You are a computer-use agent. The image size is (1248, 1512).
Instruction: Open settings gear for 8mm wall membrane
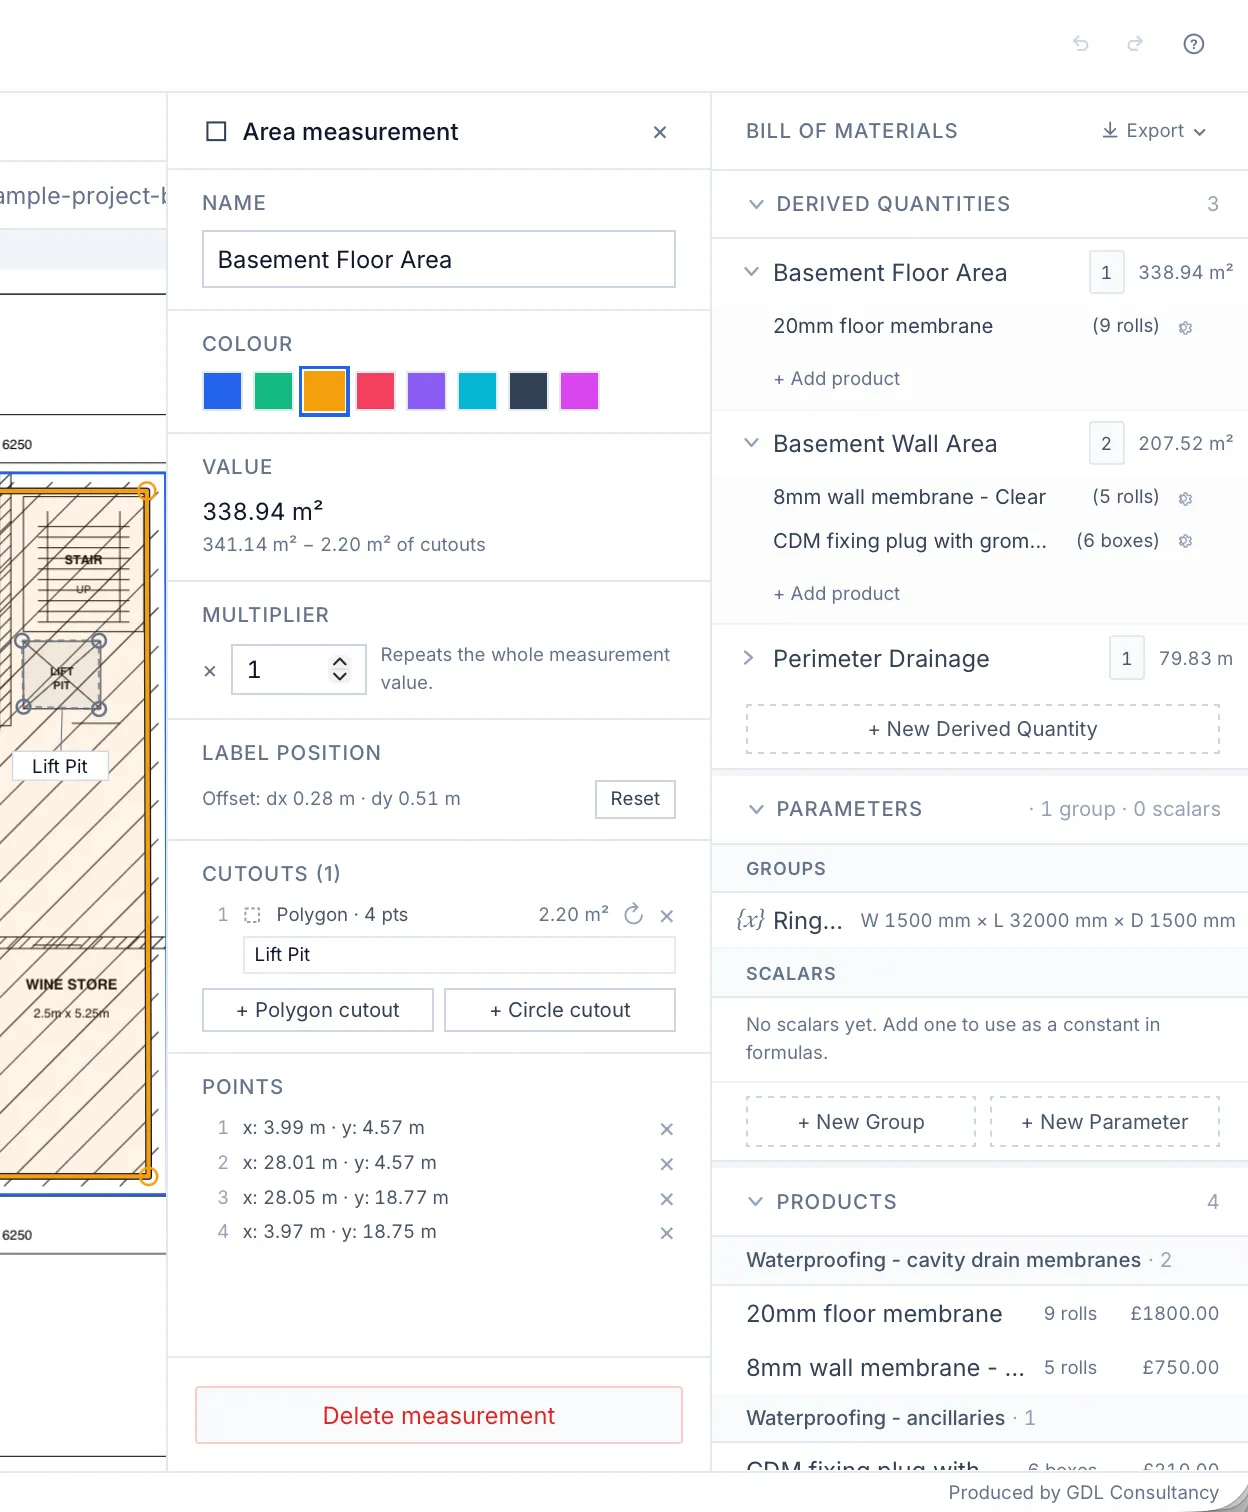click(1185, 498)
